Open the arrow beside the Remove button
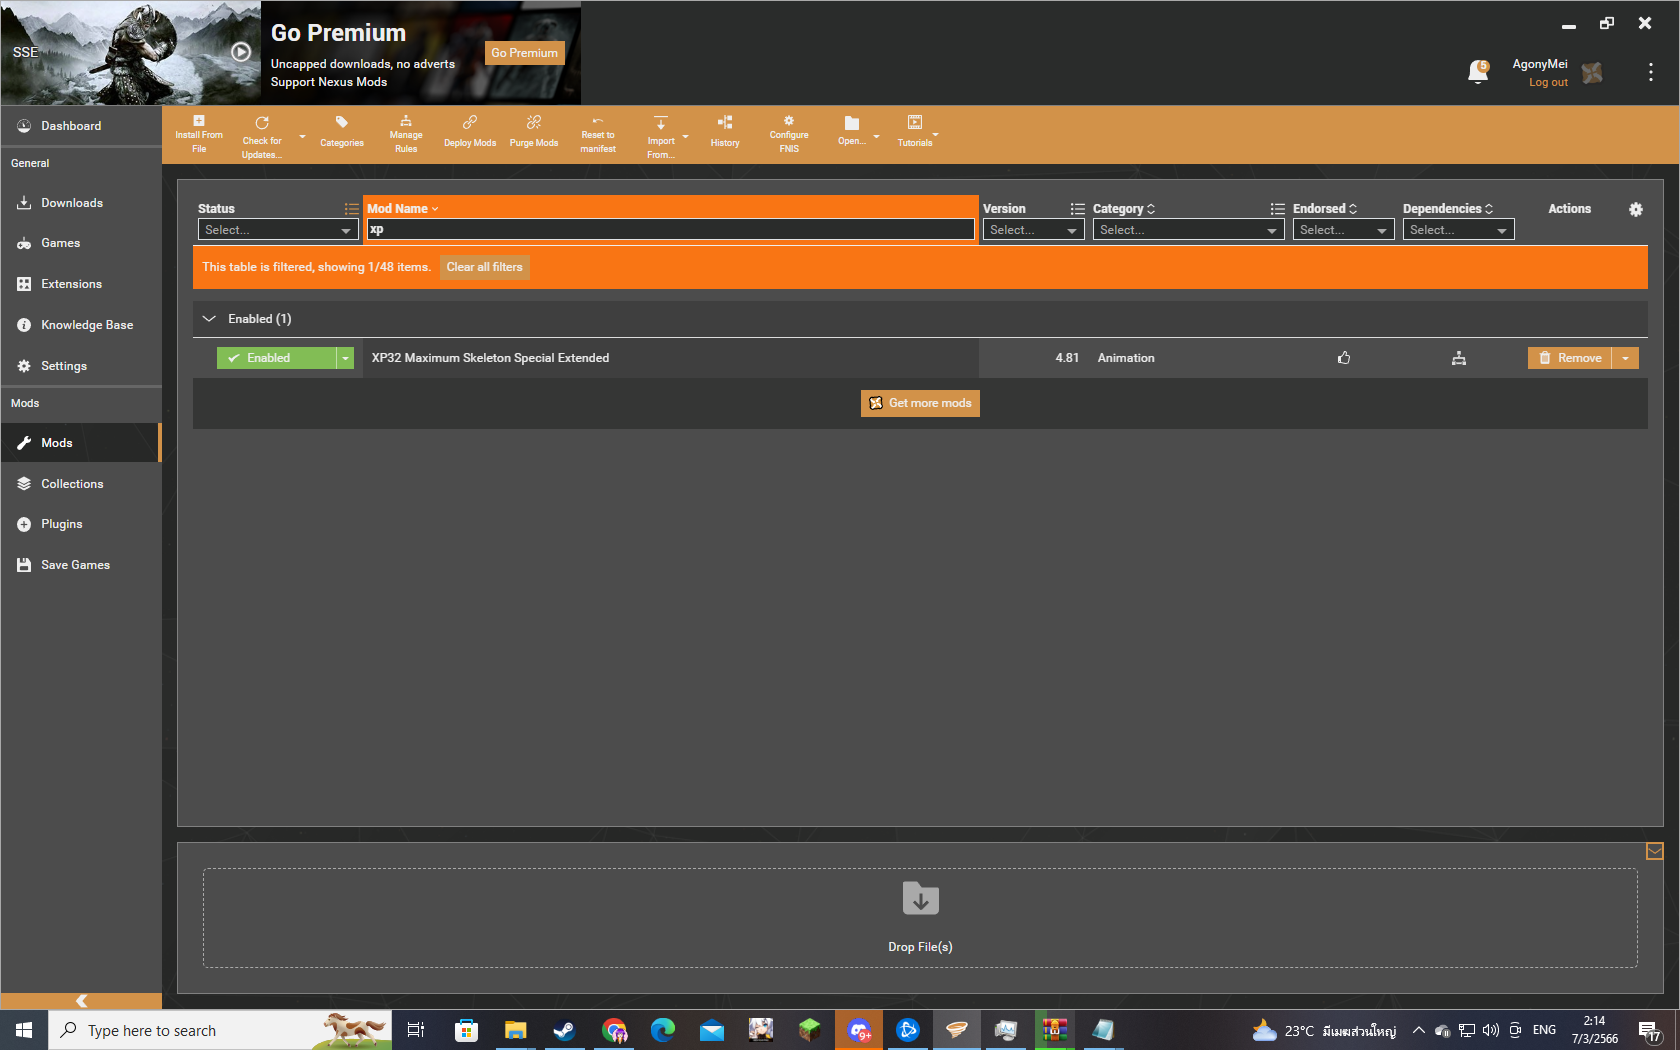The height and width of the screenshot is (1050, 1680). click(1626, 358)
